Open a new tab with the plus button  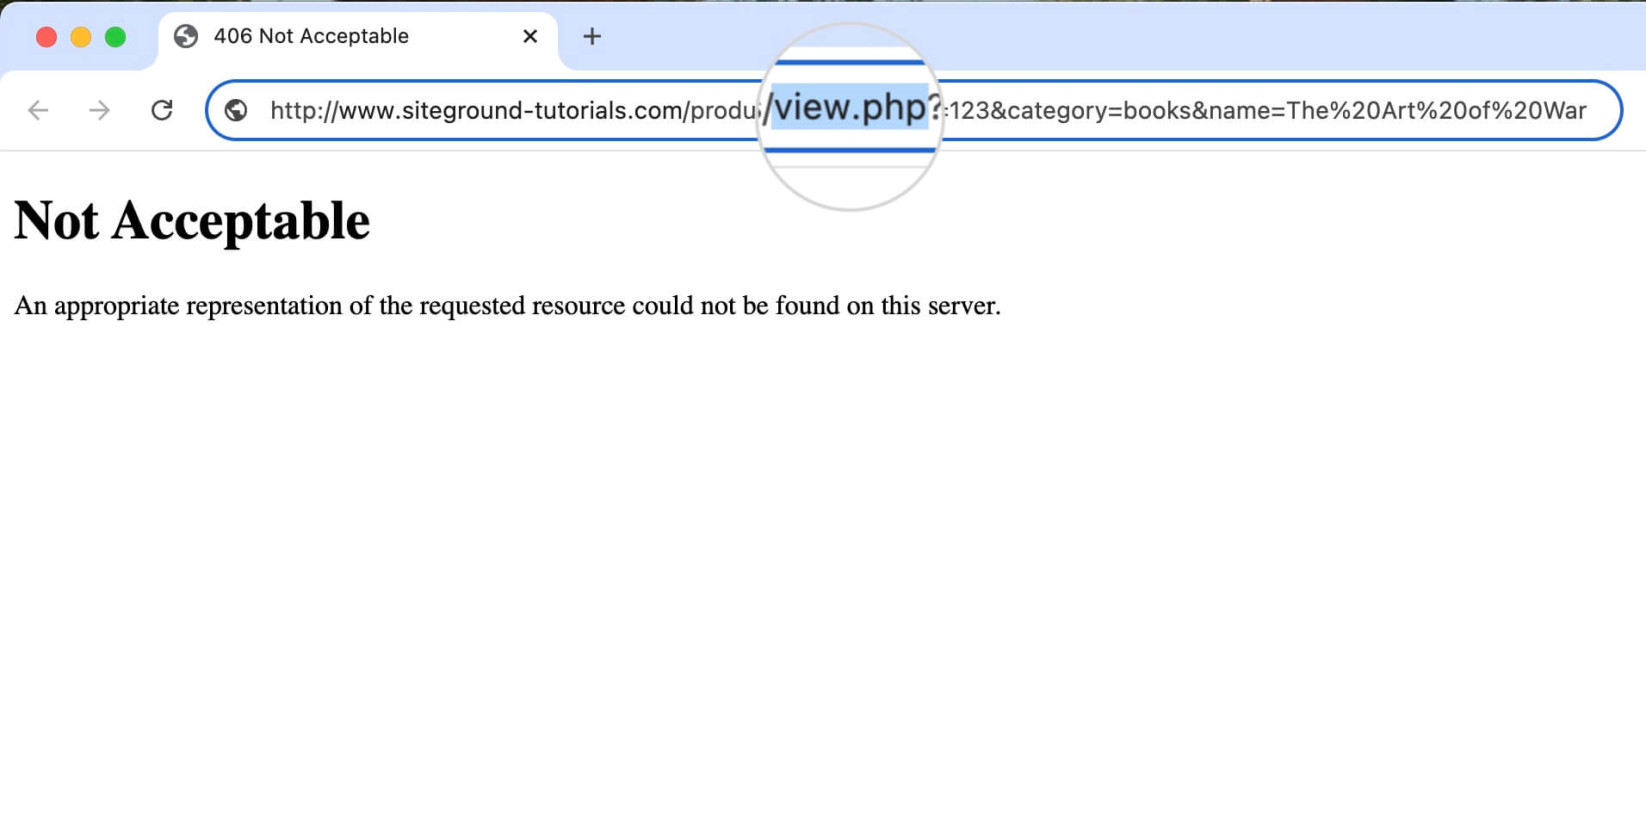[x=592, y=37]
